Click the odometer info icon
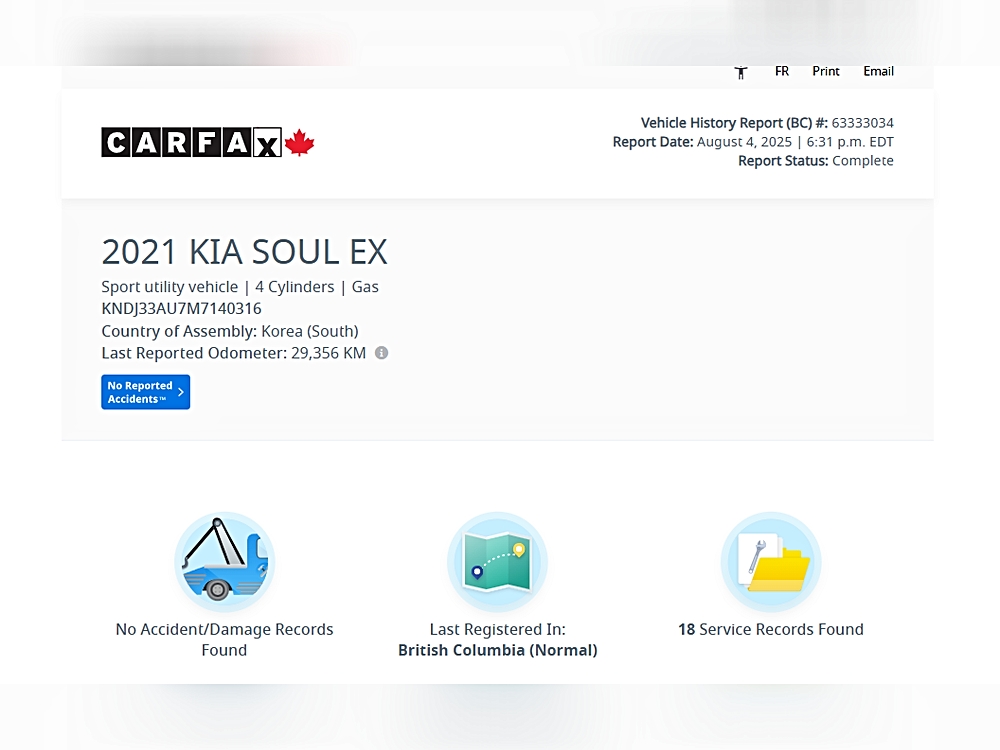 tap(381, 353)
